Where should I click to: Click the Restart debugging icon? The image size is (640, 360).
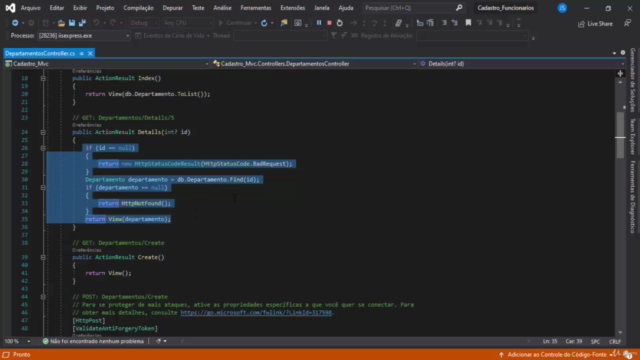tap(340, 23)
